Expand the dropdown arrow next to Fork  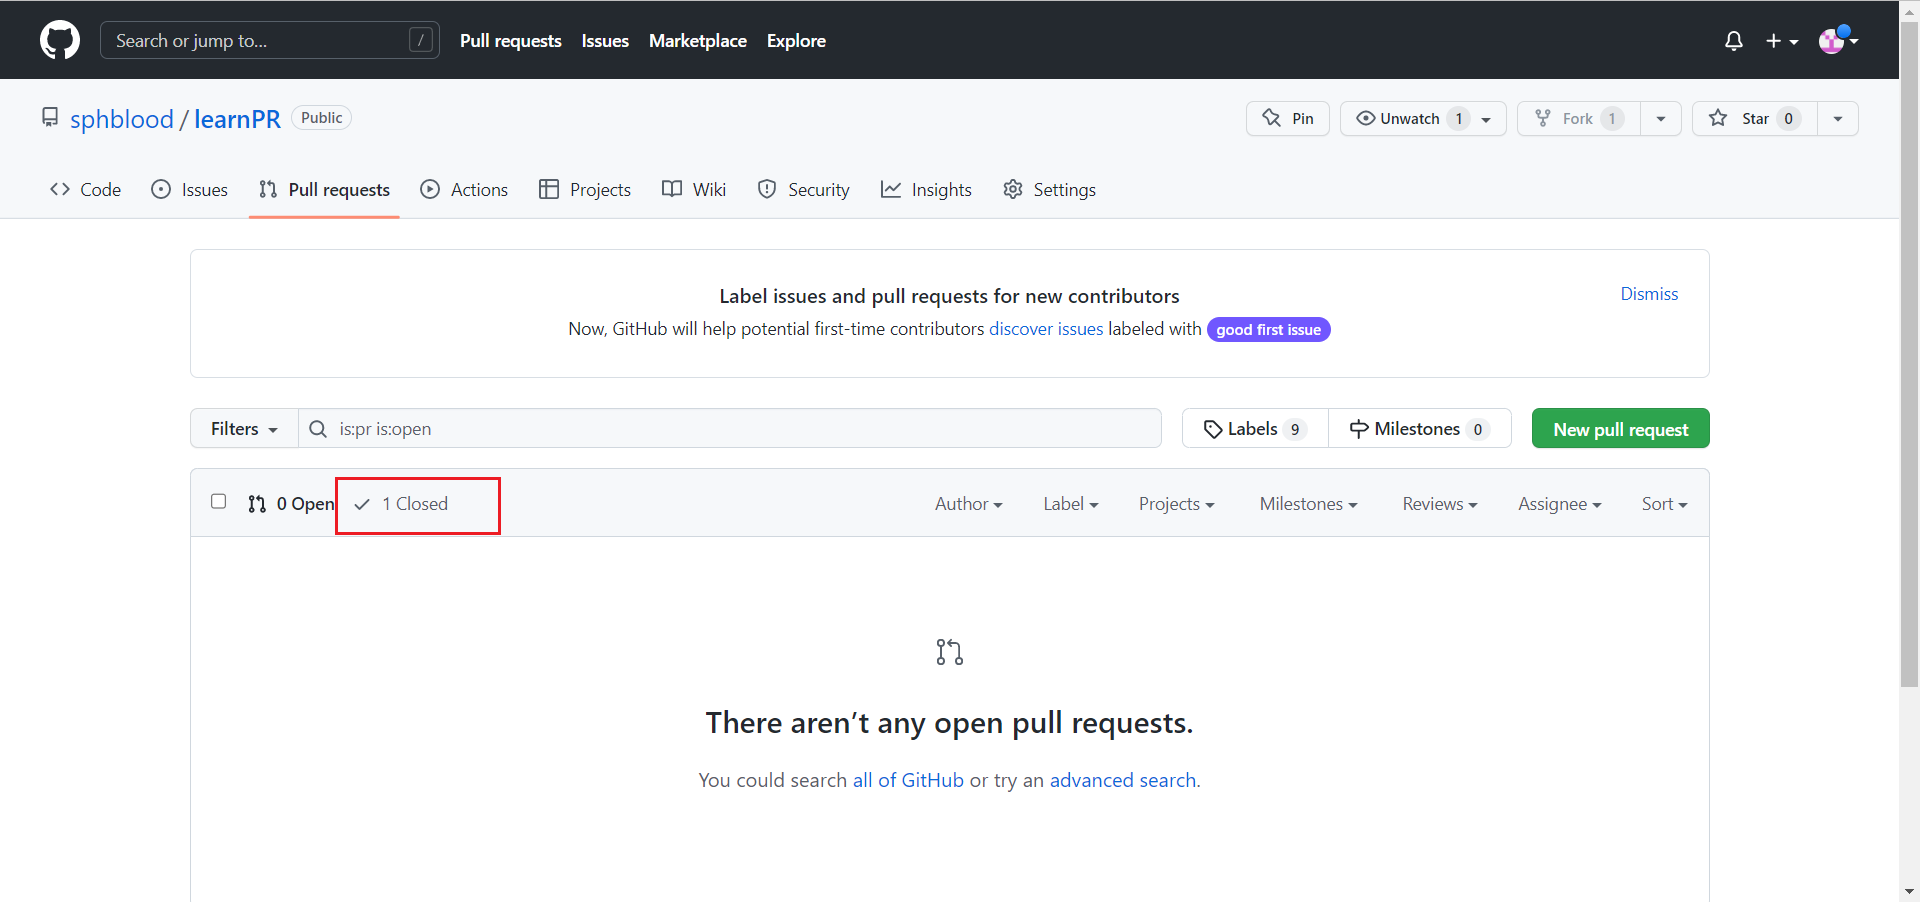[x=1661, y=118]
